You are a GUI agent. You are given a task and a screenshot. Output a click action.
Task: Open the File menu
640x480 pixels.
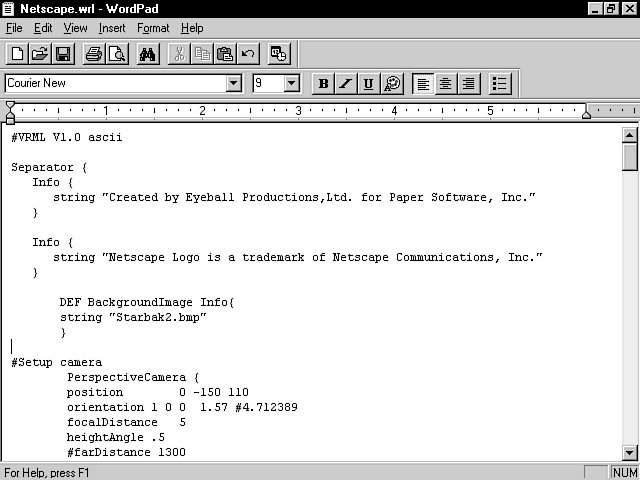(14, 28)
